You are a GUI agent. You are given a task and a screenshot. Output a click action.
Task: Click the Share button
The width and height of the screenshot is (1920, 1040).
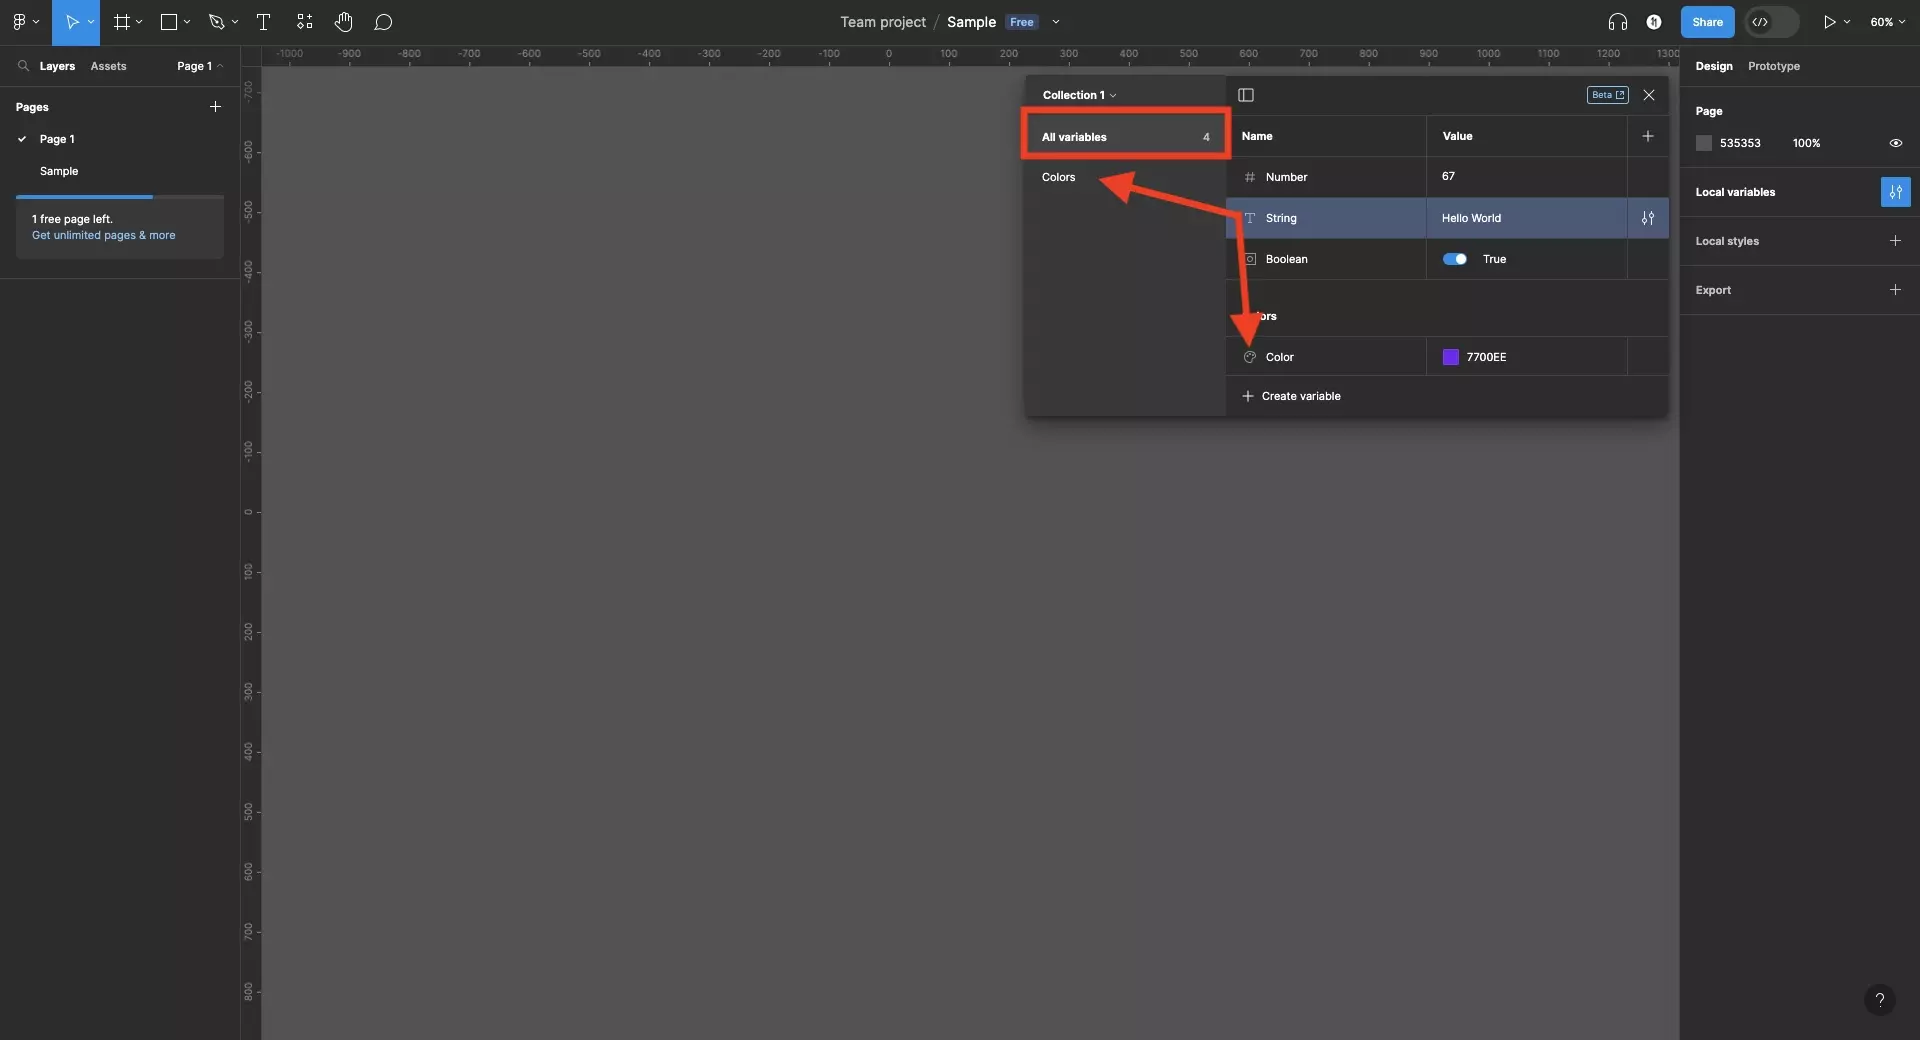point(1707,22)
